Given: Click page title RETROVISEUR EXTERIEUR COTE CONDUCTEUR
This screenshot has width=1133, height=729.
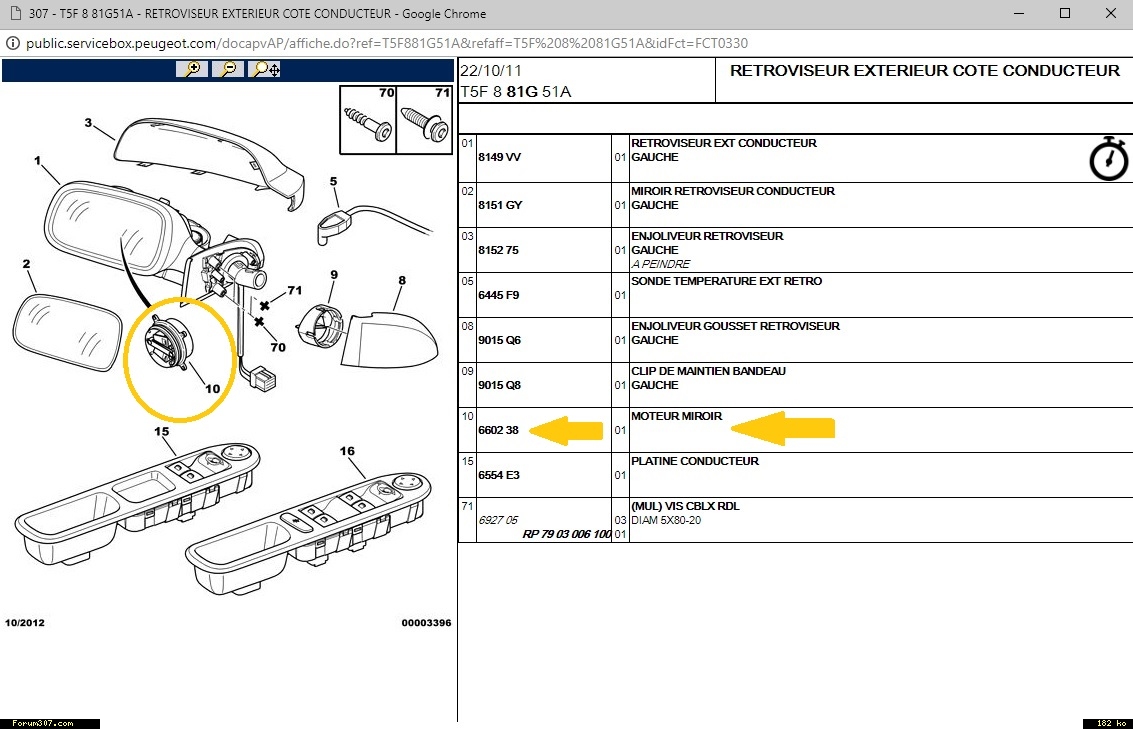Looking at the screenshot, I should 925,71.
